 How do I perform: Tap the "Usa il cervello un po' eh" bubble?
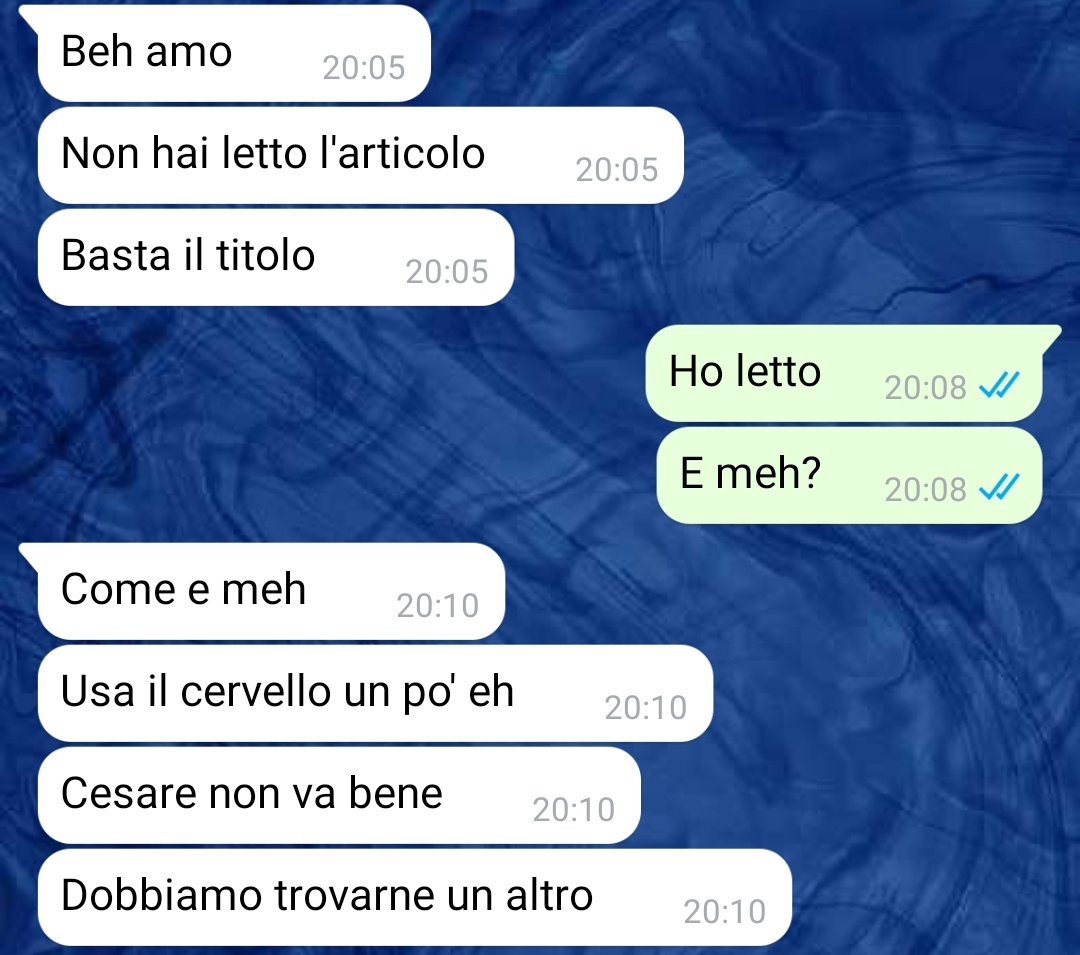pyautogui.click(x=375, y=693)
